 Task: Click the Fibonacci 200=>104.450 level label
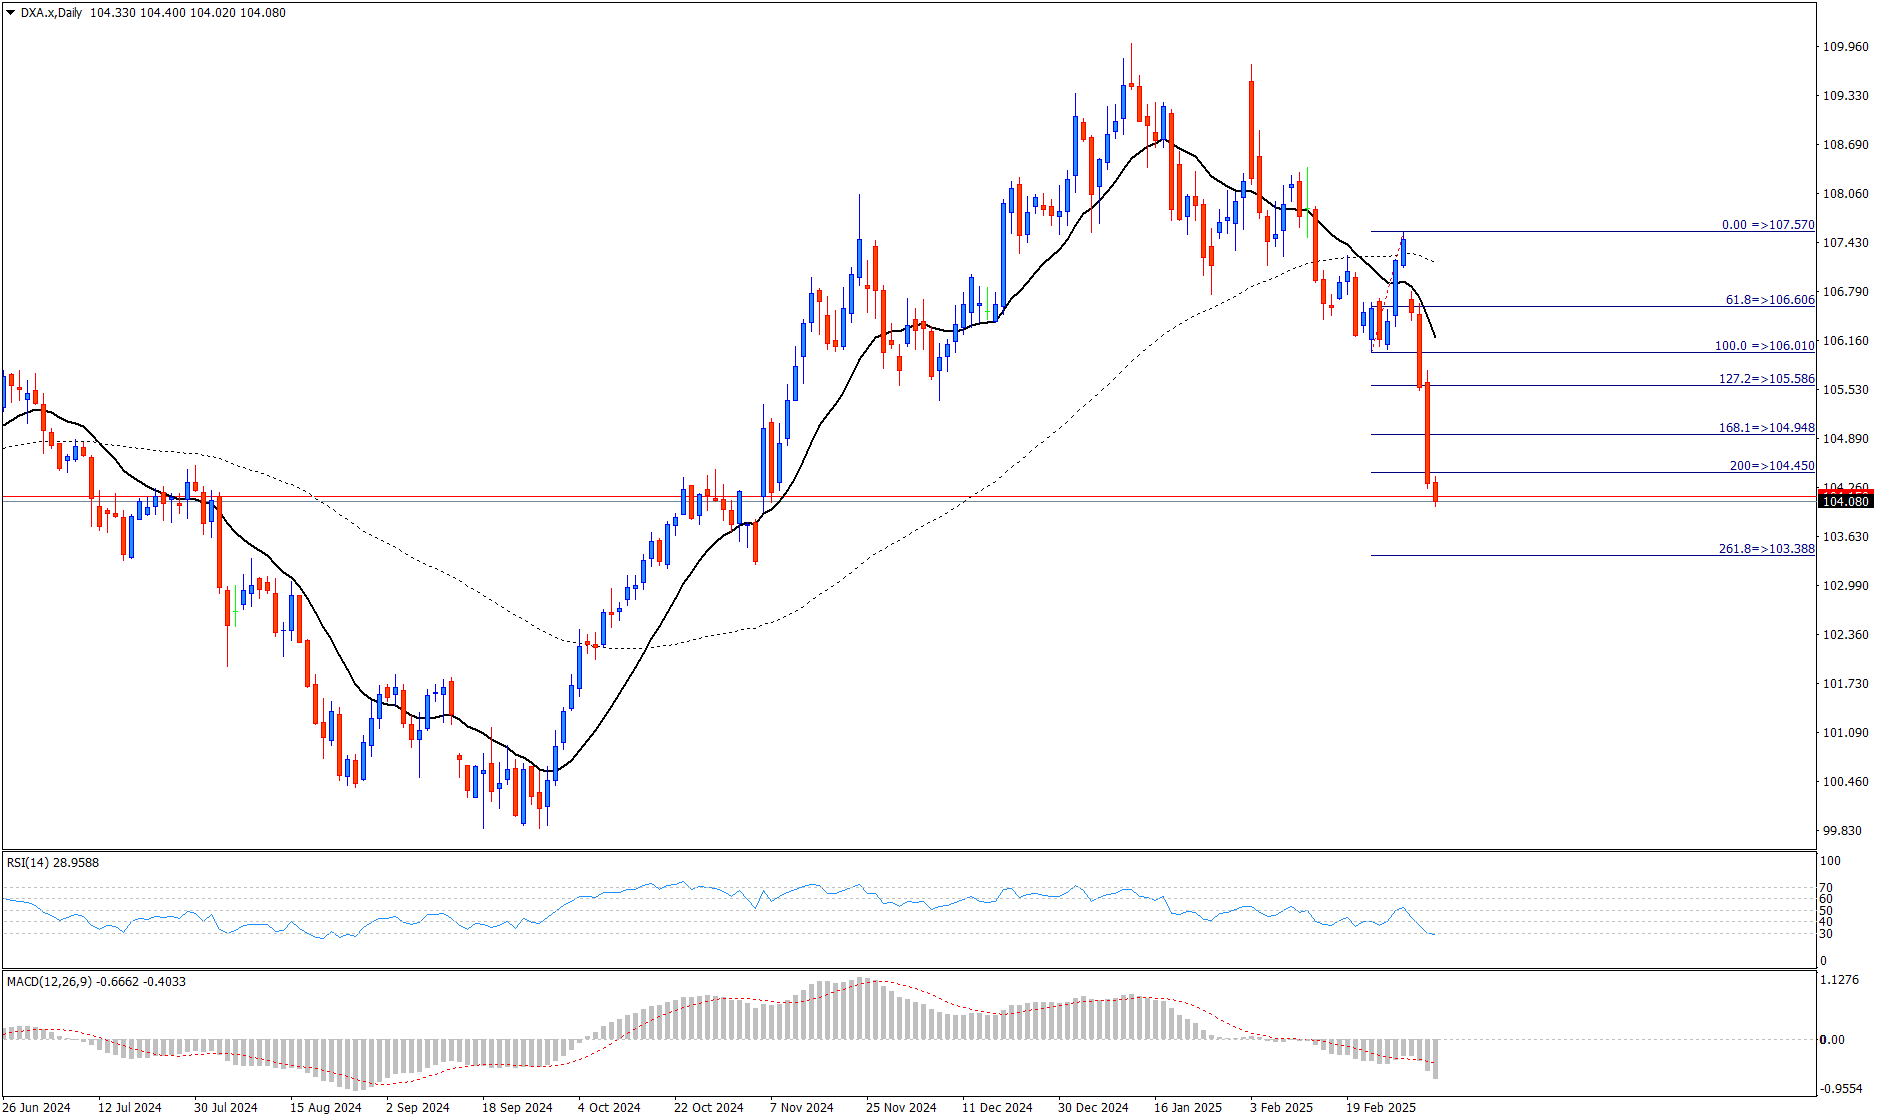tap(1771, 466)
